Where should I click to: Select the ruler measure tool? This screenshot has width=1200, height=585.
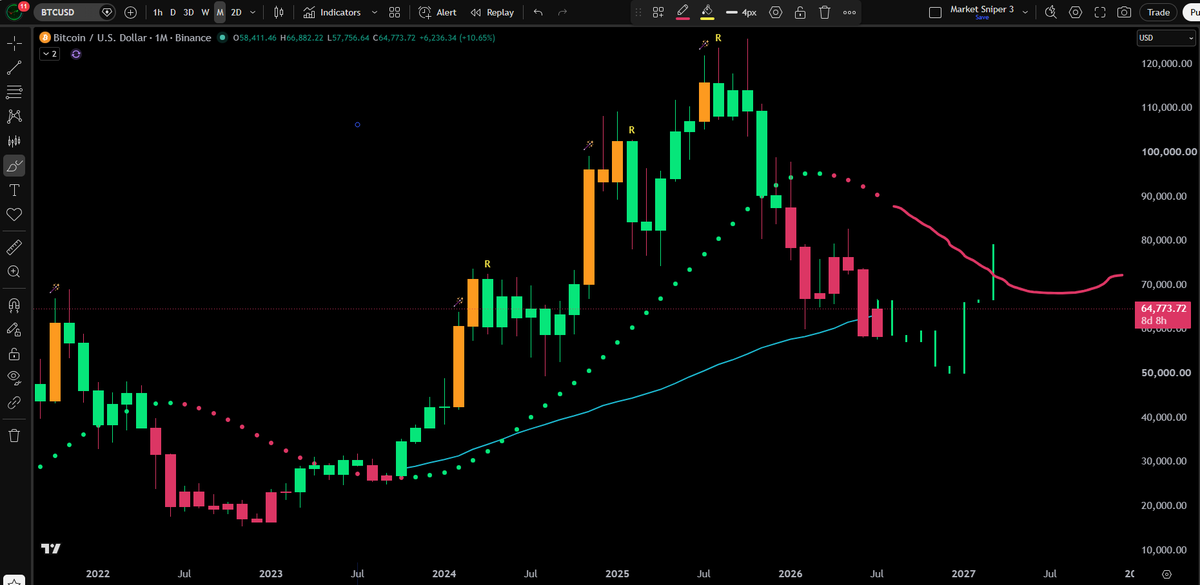coord(14,246)
